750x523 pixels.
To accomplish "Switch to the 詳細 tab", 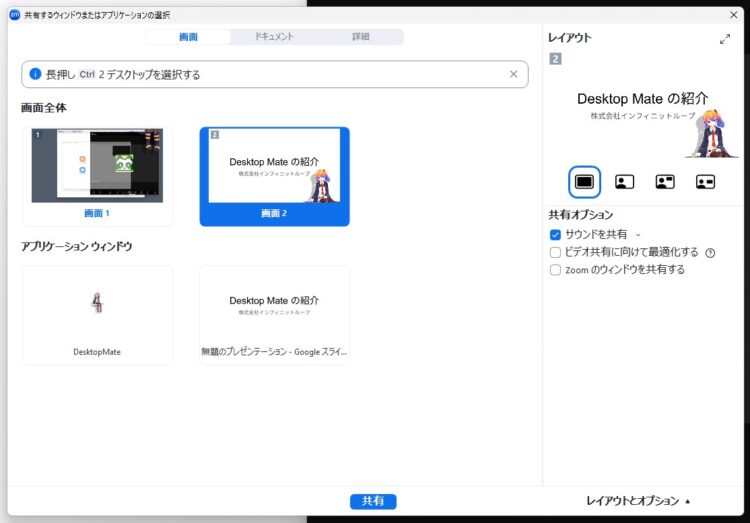I will tap(360, 37).
